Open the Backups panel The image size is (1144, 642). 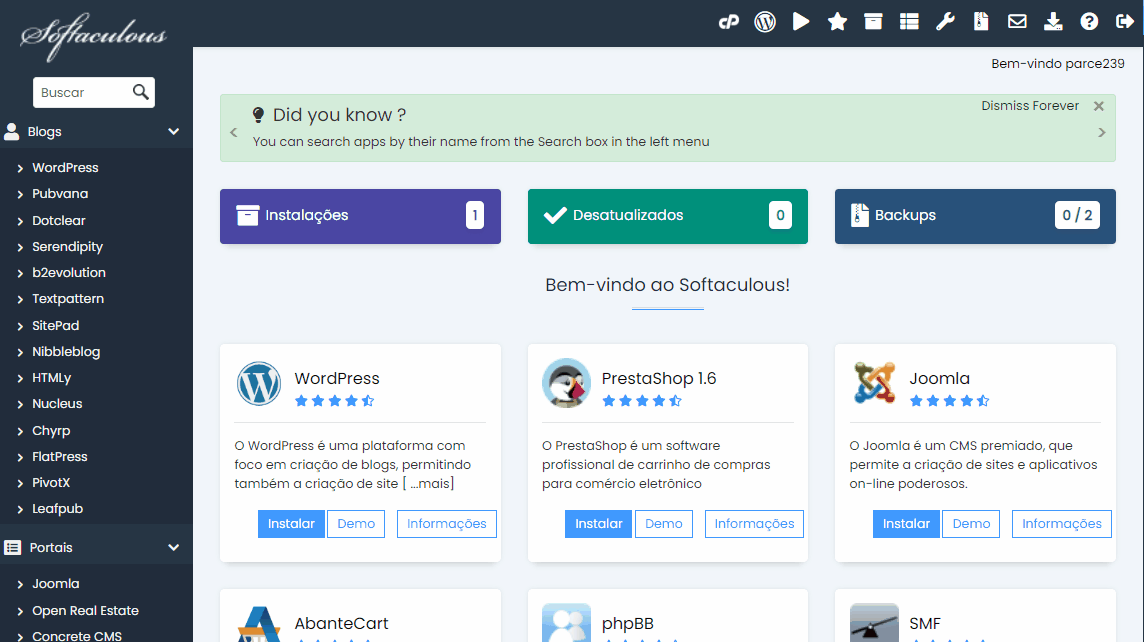point(975,216)
